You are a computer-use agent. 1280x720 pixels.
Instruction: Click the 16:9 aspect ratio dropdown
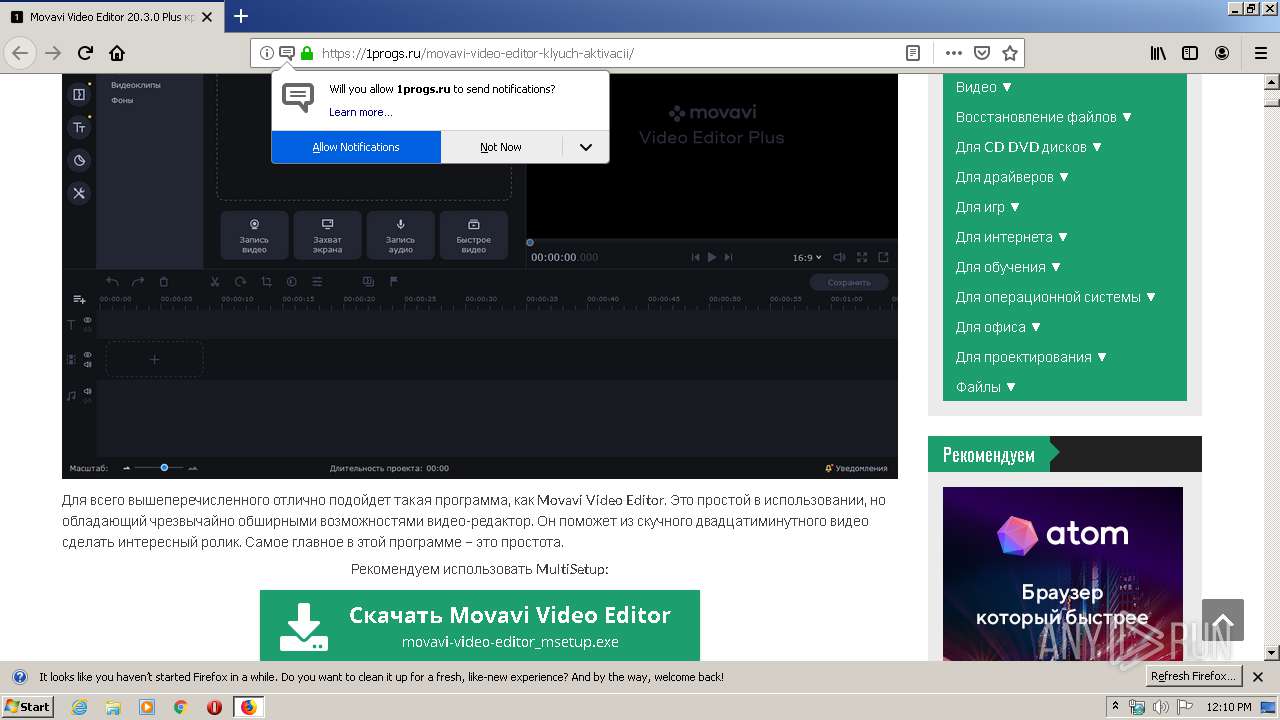click(x=807, y=257)
